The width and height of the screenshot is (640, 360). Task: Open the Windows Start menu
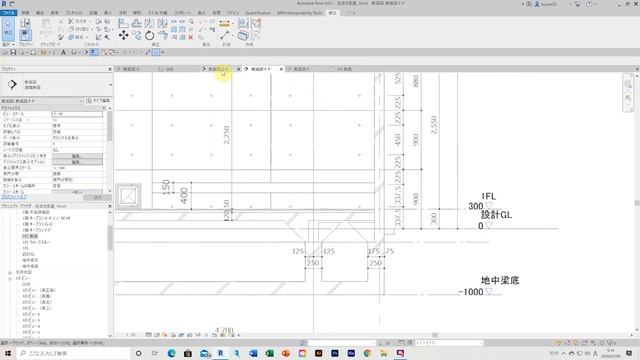pyautogui.click(x=8, y=353)
